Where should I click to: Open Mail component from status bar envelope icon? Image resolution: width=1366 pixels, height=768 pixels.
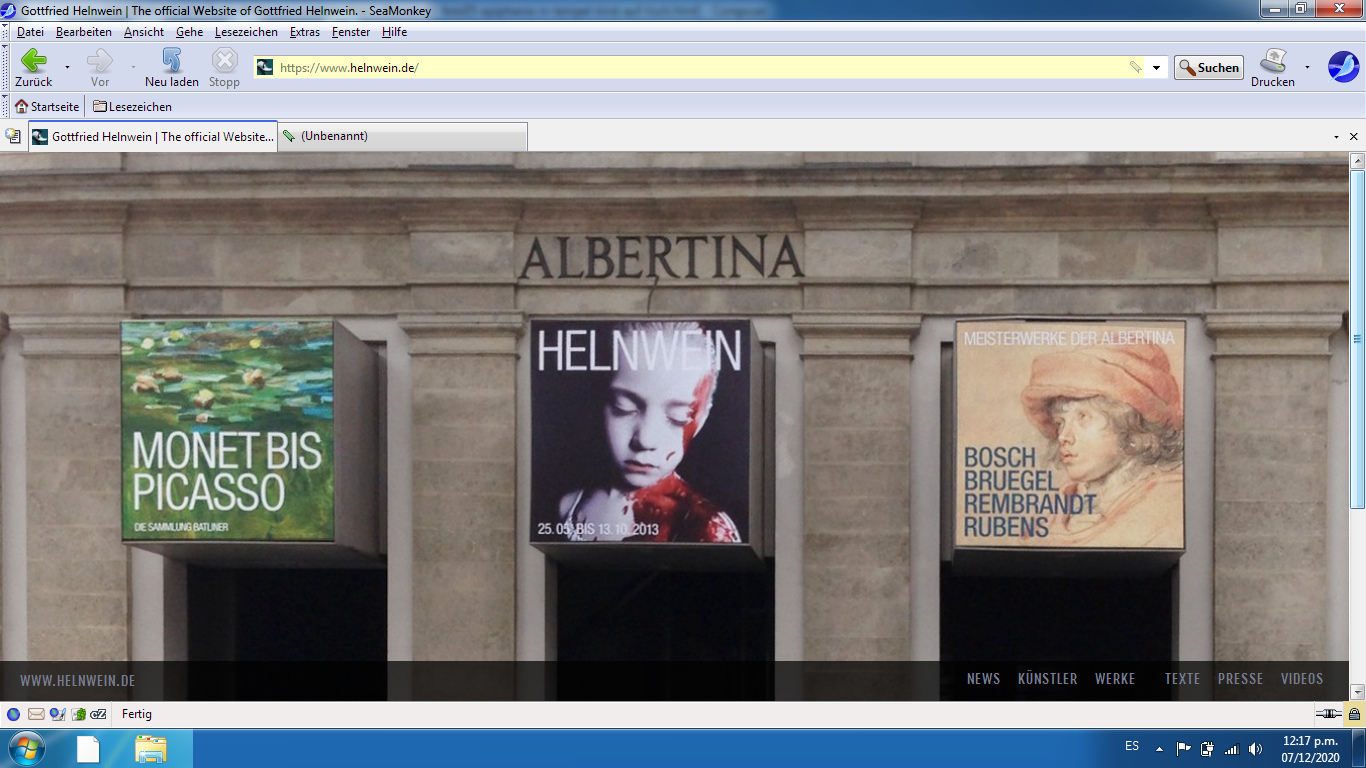click(36, 714)
